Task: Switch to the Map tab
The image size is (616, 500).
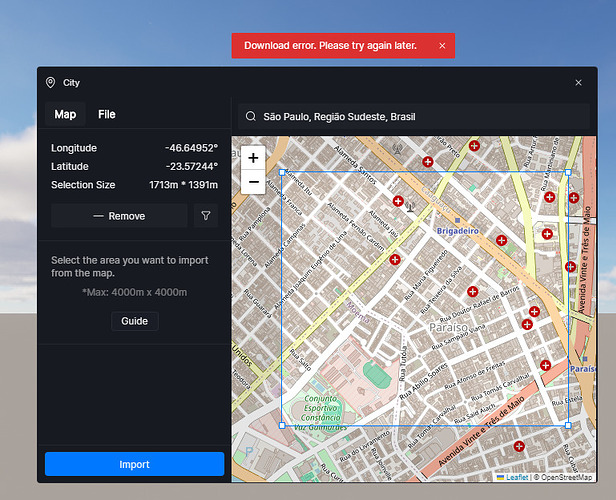Action: 65,115
